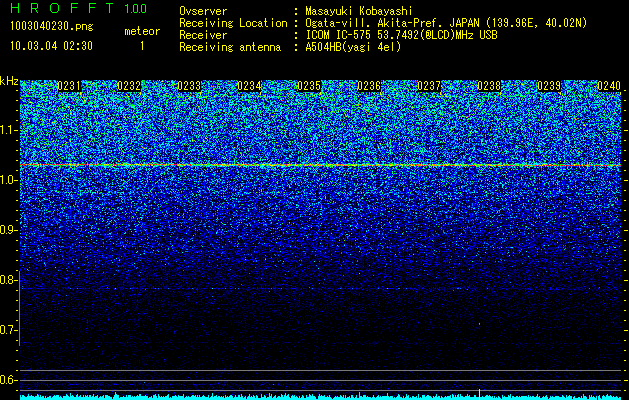Click the meteor count label
This screenshot has height=400, width=629.
coord(142,31)
